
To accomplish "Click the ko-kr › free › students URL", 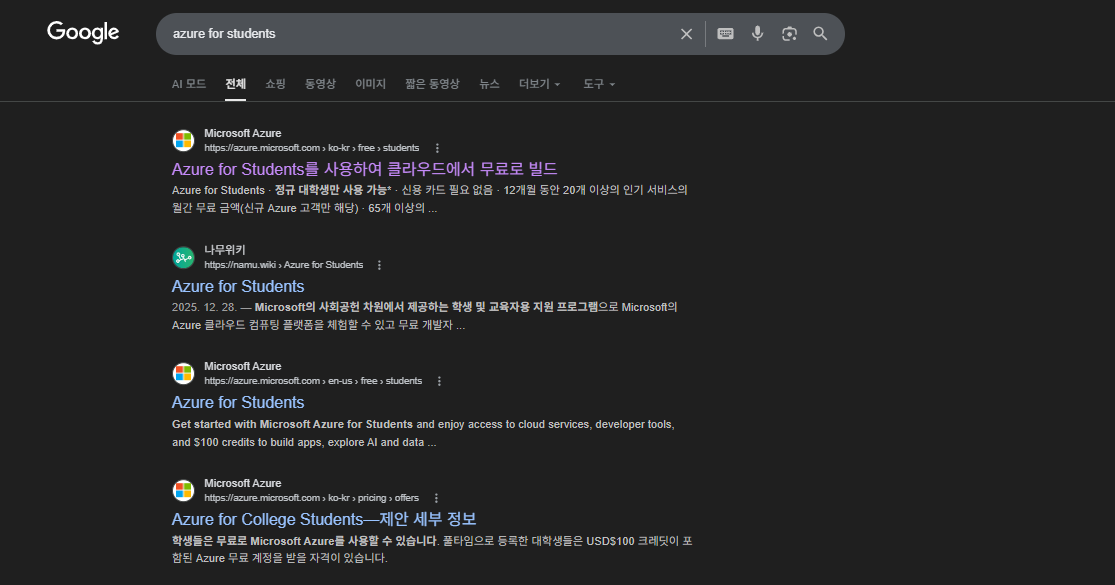I will (x=311, y=148).
